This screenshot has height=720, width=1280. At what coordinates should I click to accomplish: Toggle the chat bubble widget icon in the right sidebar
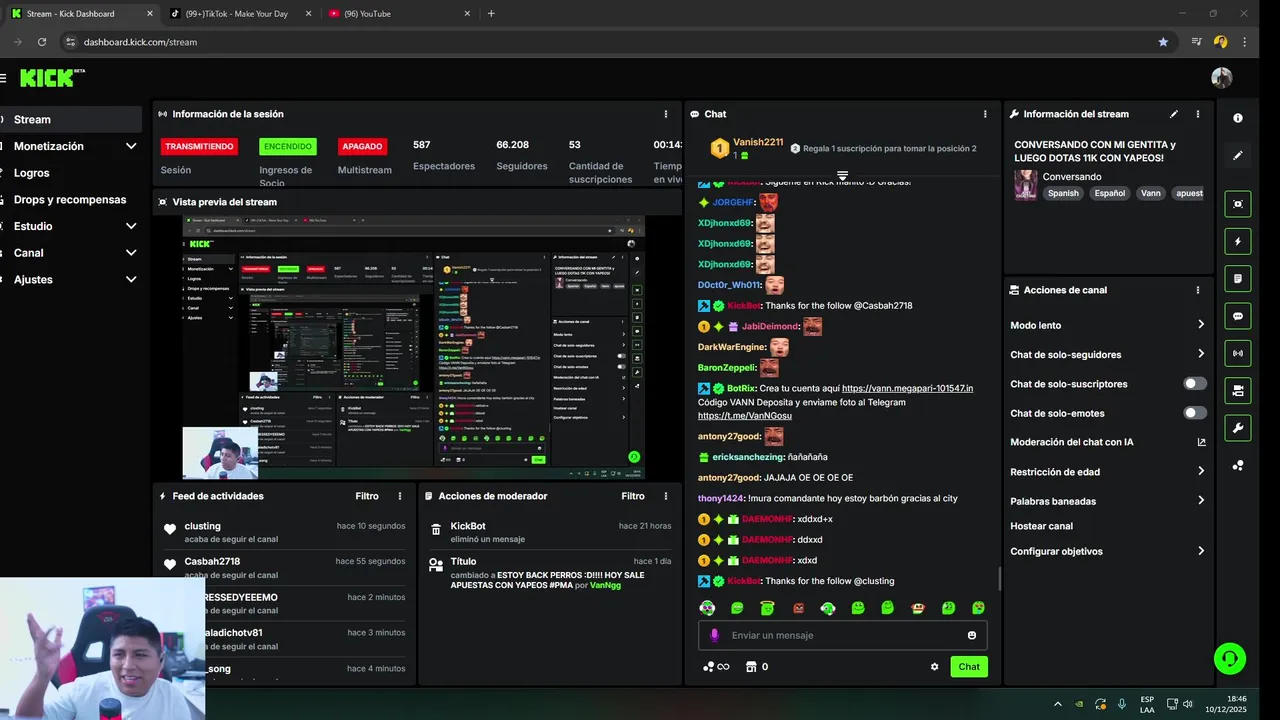coord(1238,316)
